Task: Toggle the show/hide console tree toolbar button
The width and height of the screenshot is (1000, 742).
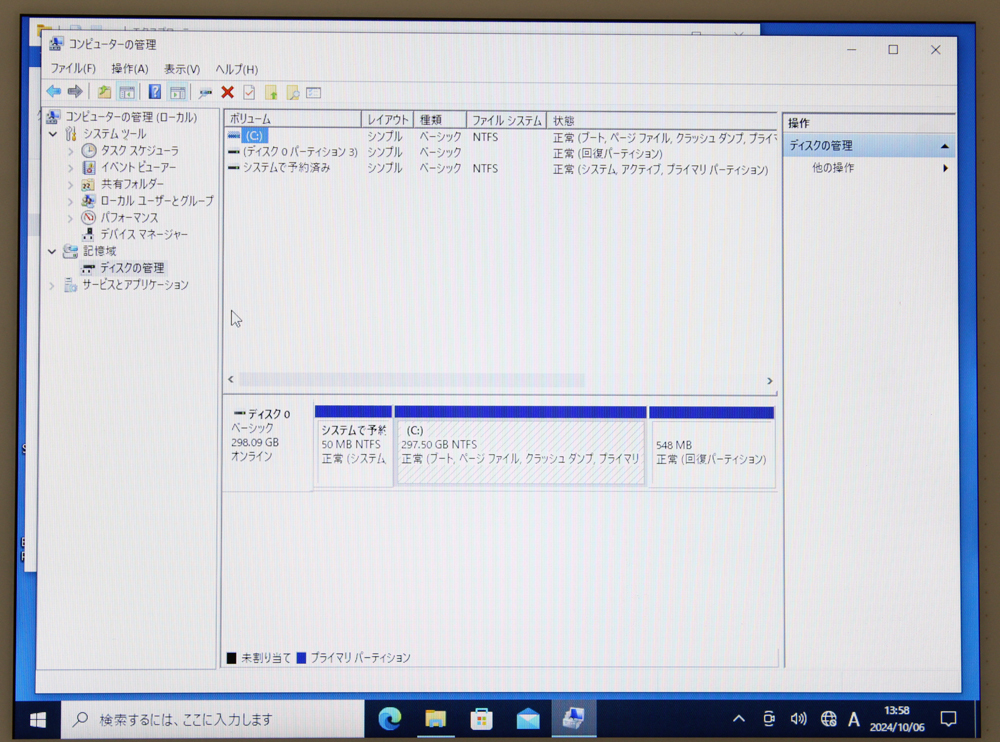Action: pyautogui.click(x=127, y=92)
